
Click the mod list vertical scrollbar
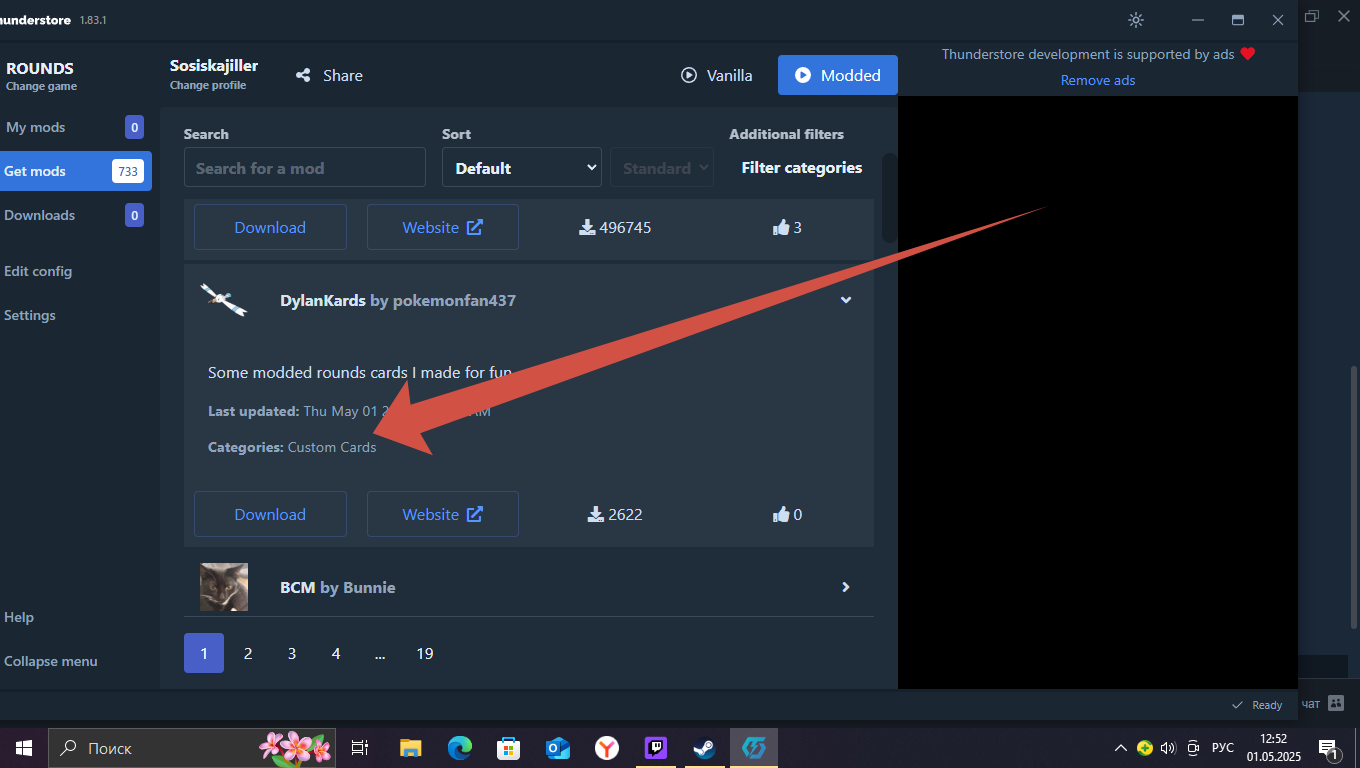pyautogui.click(x=889, y=197)
